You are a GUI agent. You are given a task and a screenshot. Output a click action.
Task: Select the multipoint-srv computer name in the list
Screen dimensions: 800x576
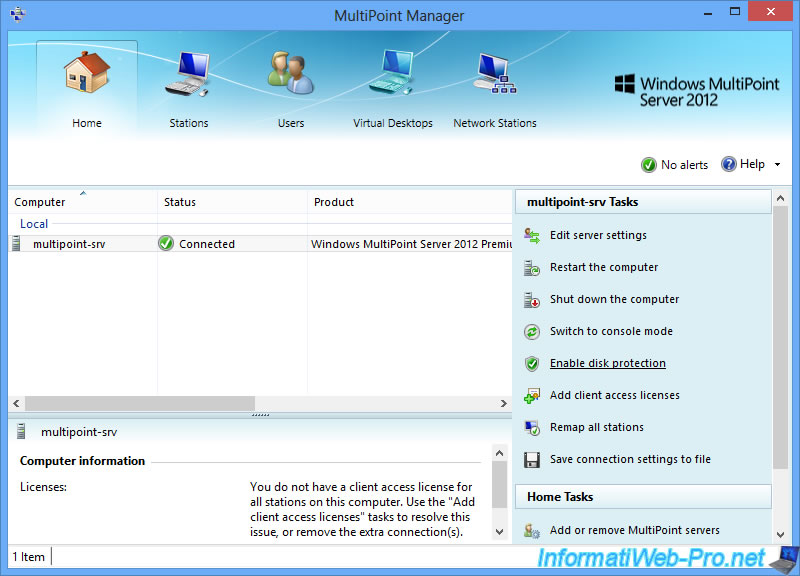[69, 244]
